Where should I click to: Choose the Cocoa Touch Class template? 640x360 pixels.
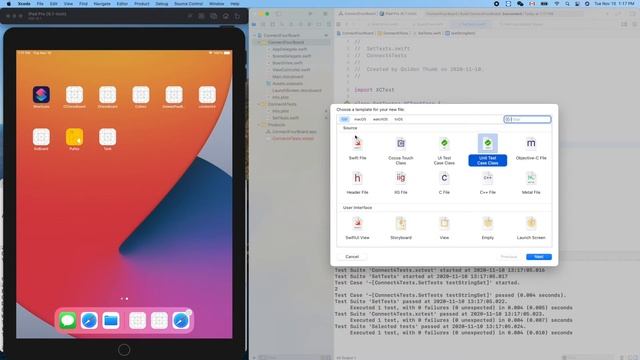400,150
